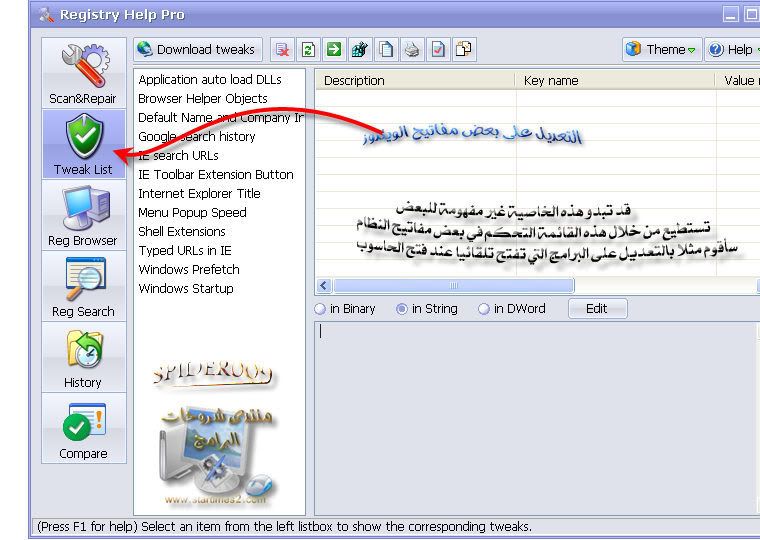Open the Reg Browser panel

[x=83, y=215]
